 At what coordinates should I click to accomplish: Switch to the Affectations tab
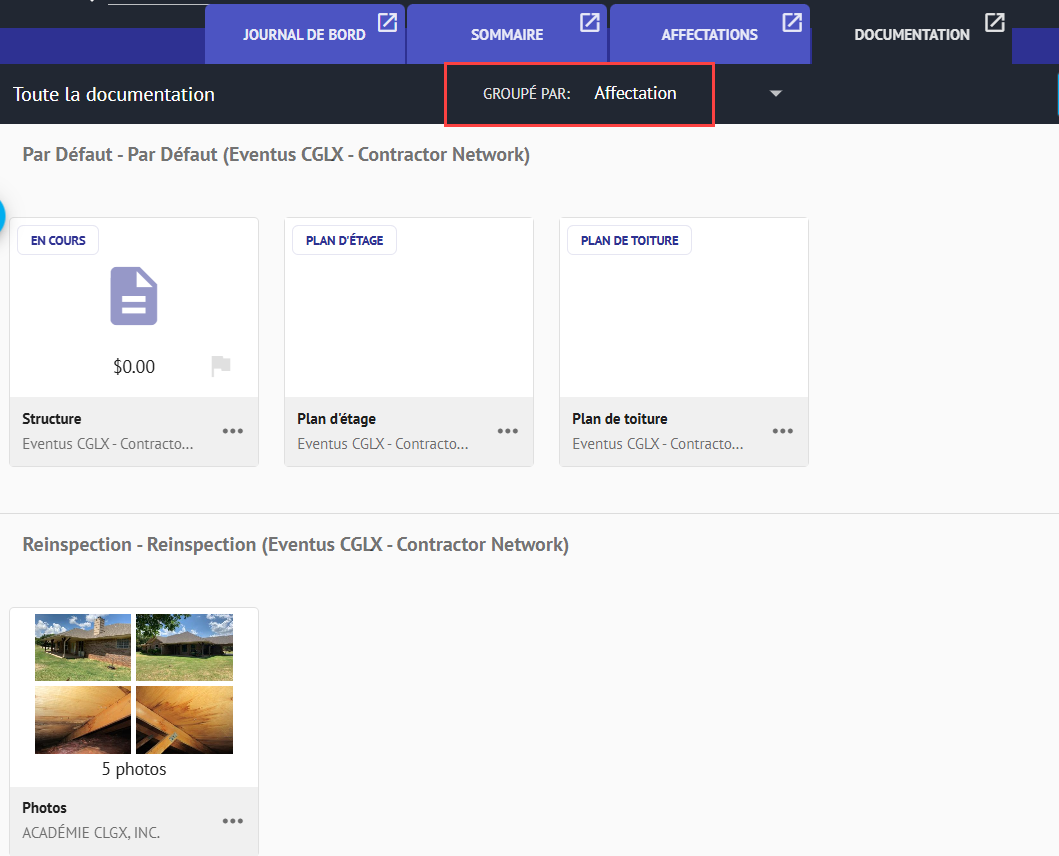click(710, 34)
